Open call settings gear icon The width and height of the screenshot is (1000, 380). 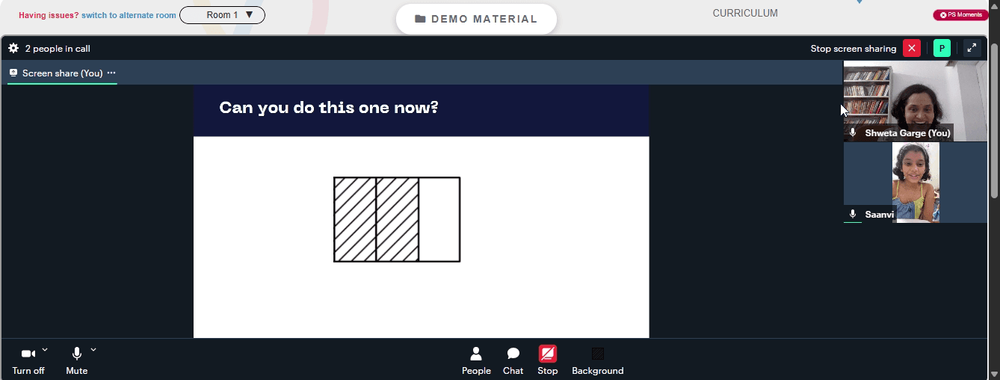click(x=13, y=48)
